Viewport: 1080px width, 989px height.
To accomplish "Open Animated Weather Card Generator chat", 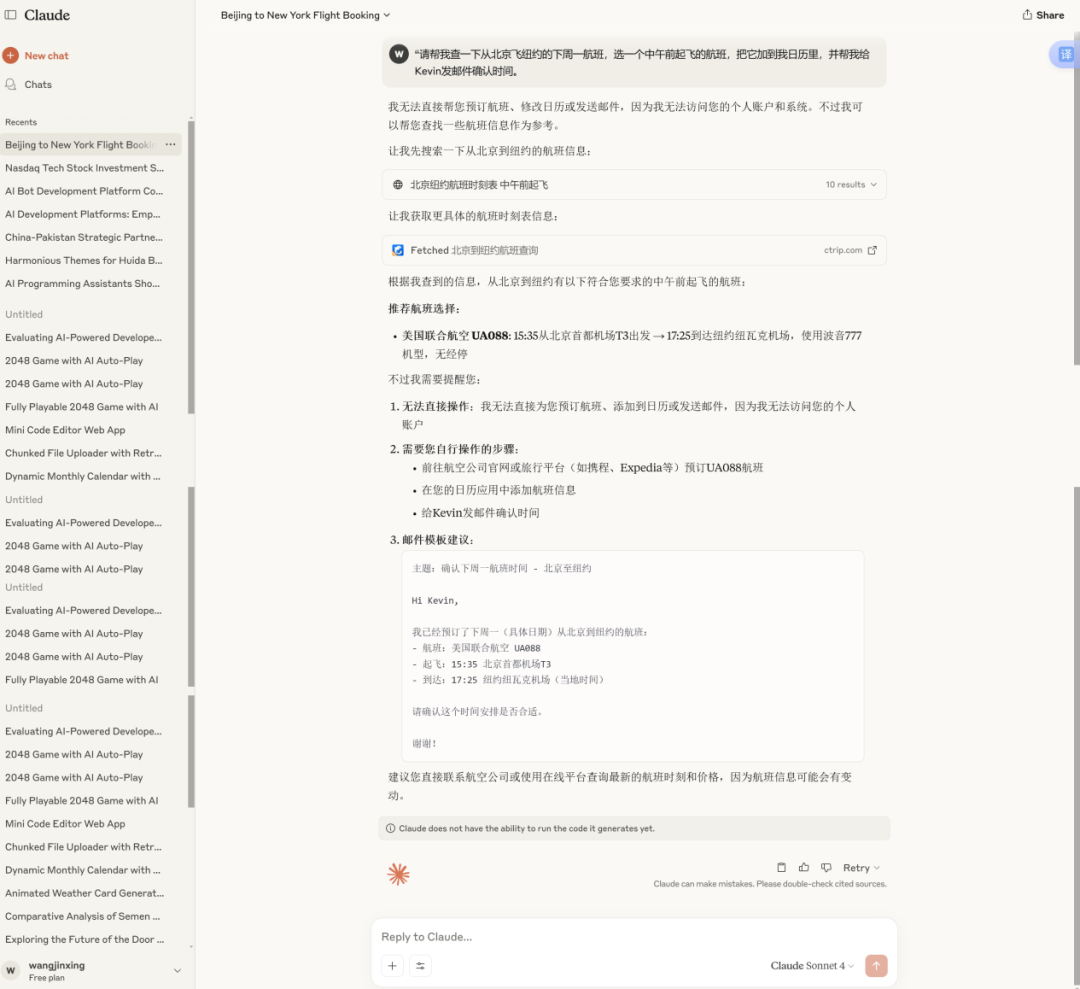I will tap(85, 893).
